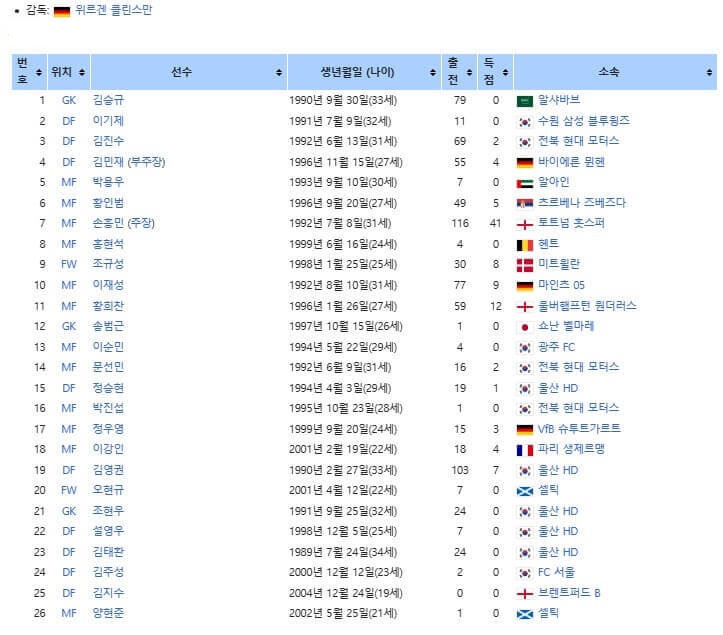Click German flag beside 마인츠 05
Image resolution: width=723 pixels, height=635 pixels.
point(525,286)
